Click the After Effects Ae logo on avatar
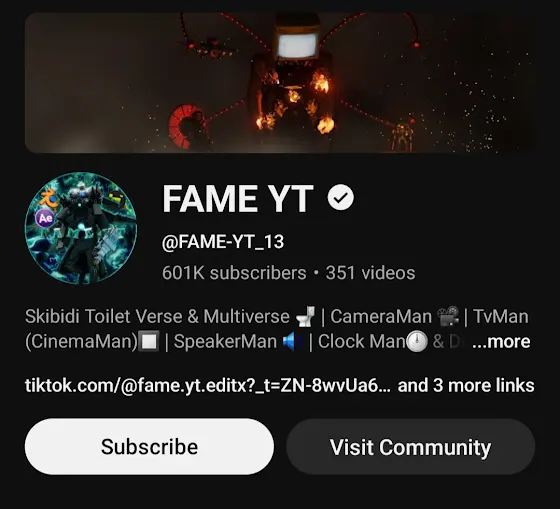Image resolution: width=560 pixels, height=509 pixels. tap(45, 218)
